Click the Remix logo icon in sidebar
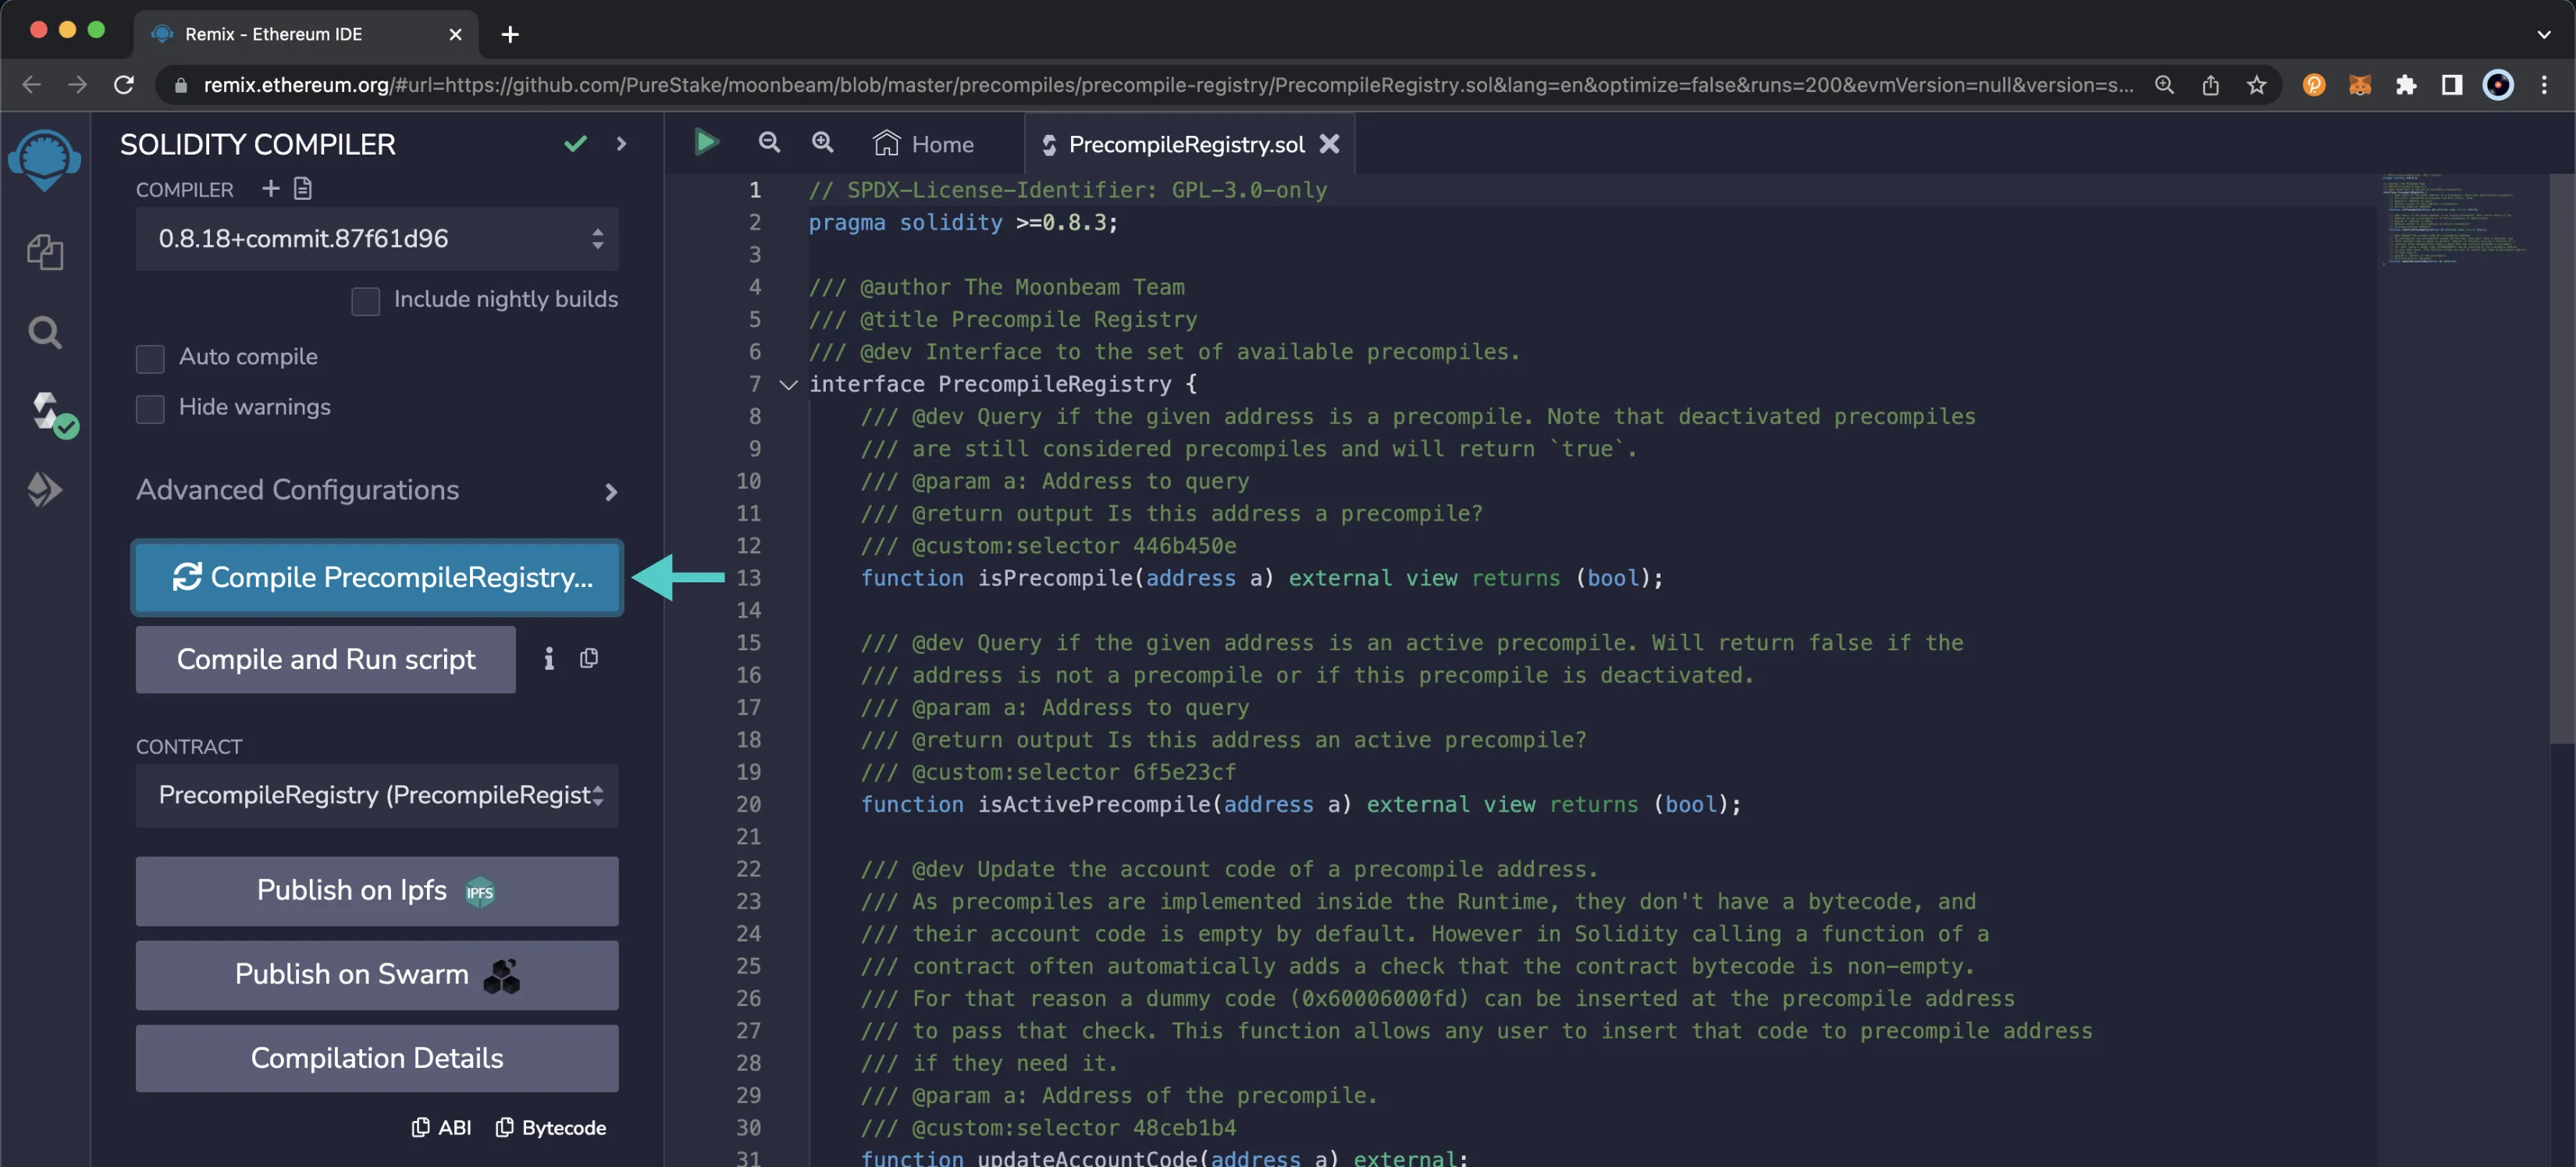The height and width of the screenshot is (1167, 2576). (44, 160)
